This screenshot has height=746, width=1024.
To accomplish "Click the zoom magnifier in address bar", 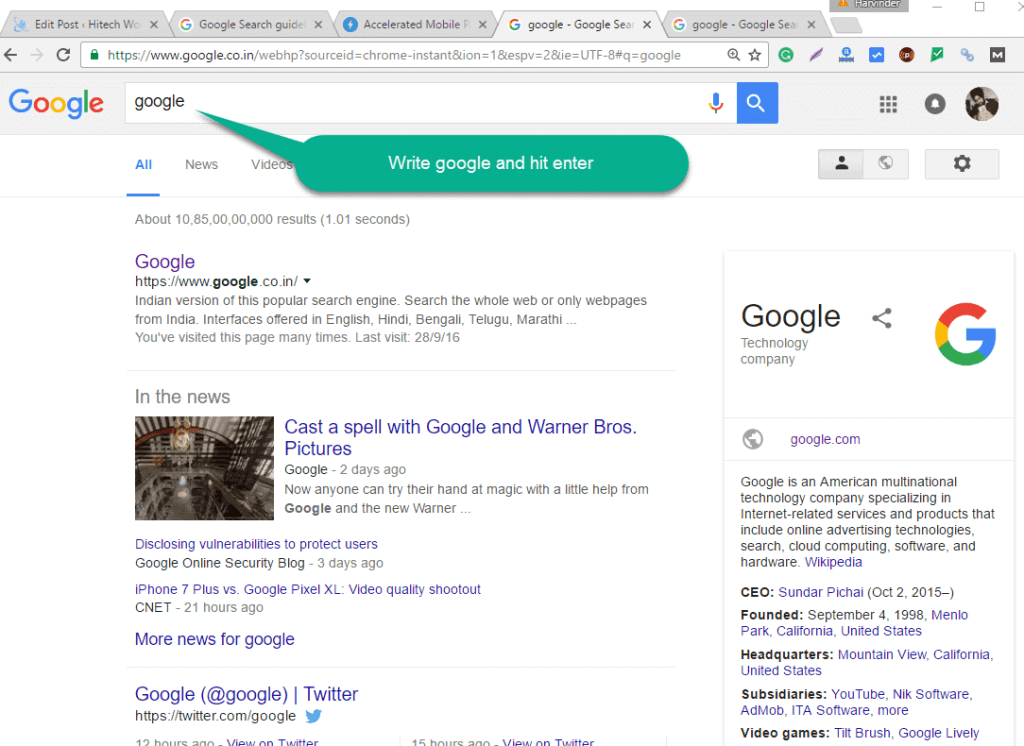I will pos(733,55).
